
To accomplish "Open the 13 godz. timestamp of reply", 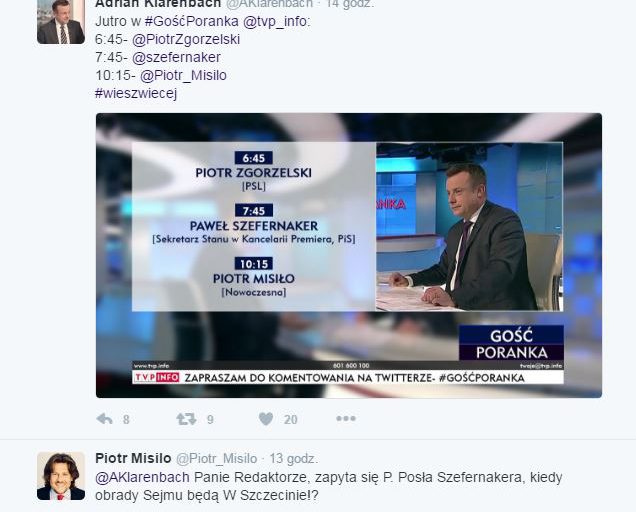I will [294, 458].
